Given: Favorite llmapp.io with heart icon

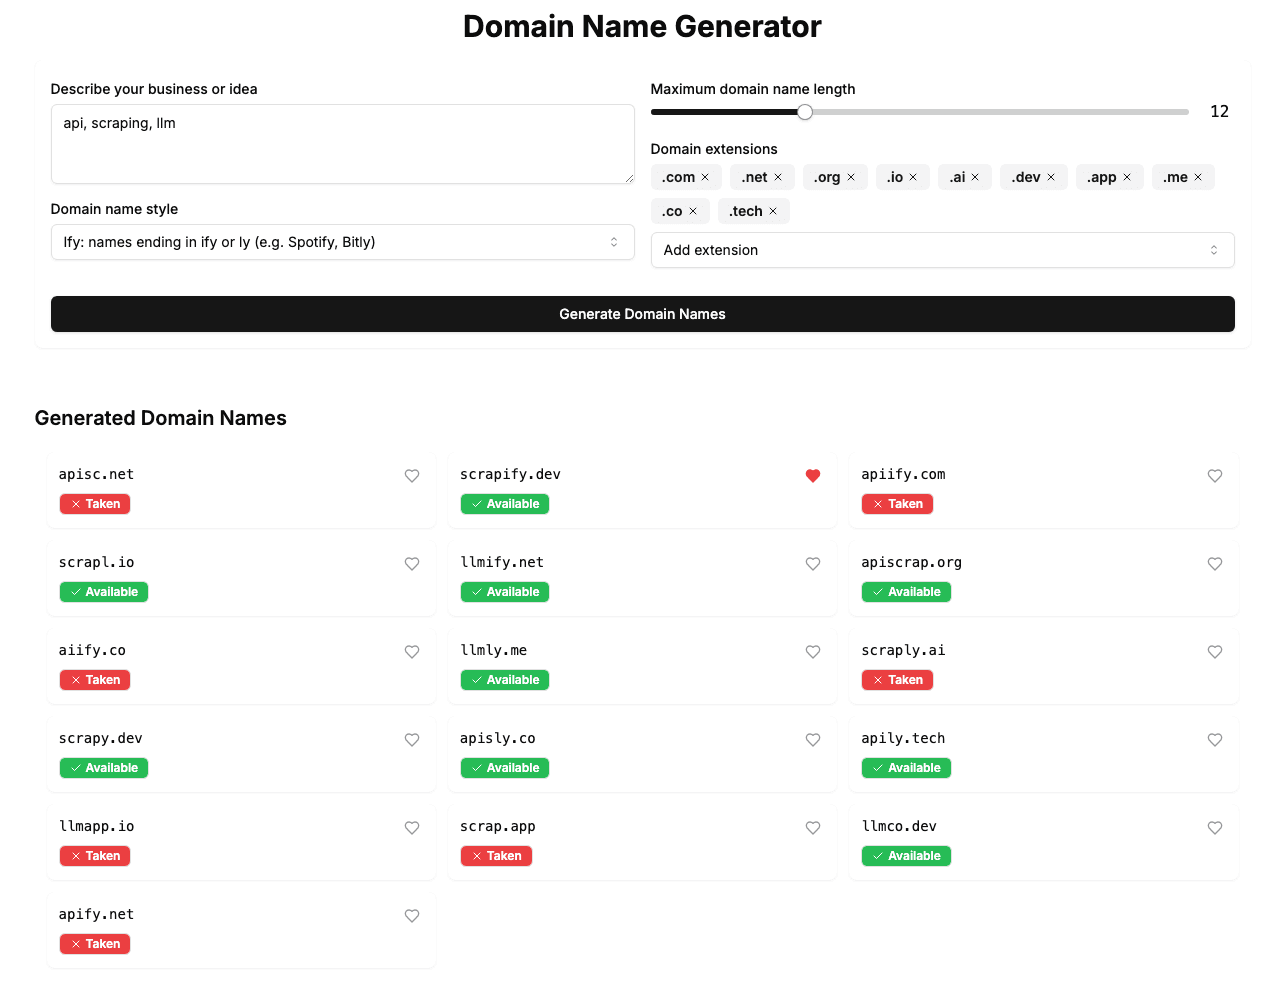Looking at the screenshot, I should 412,828.
